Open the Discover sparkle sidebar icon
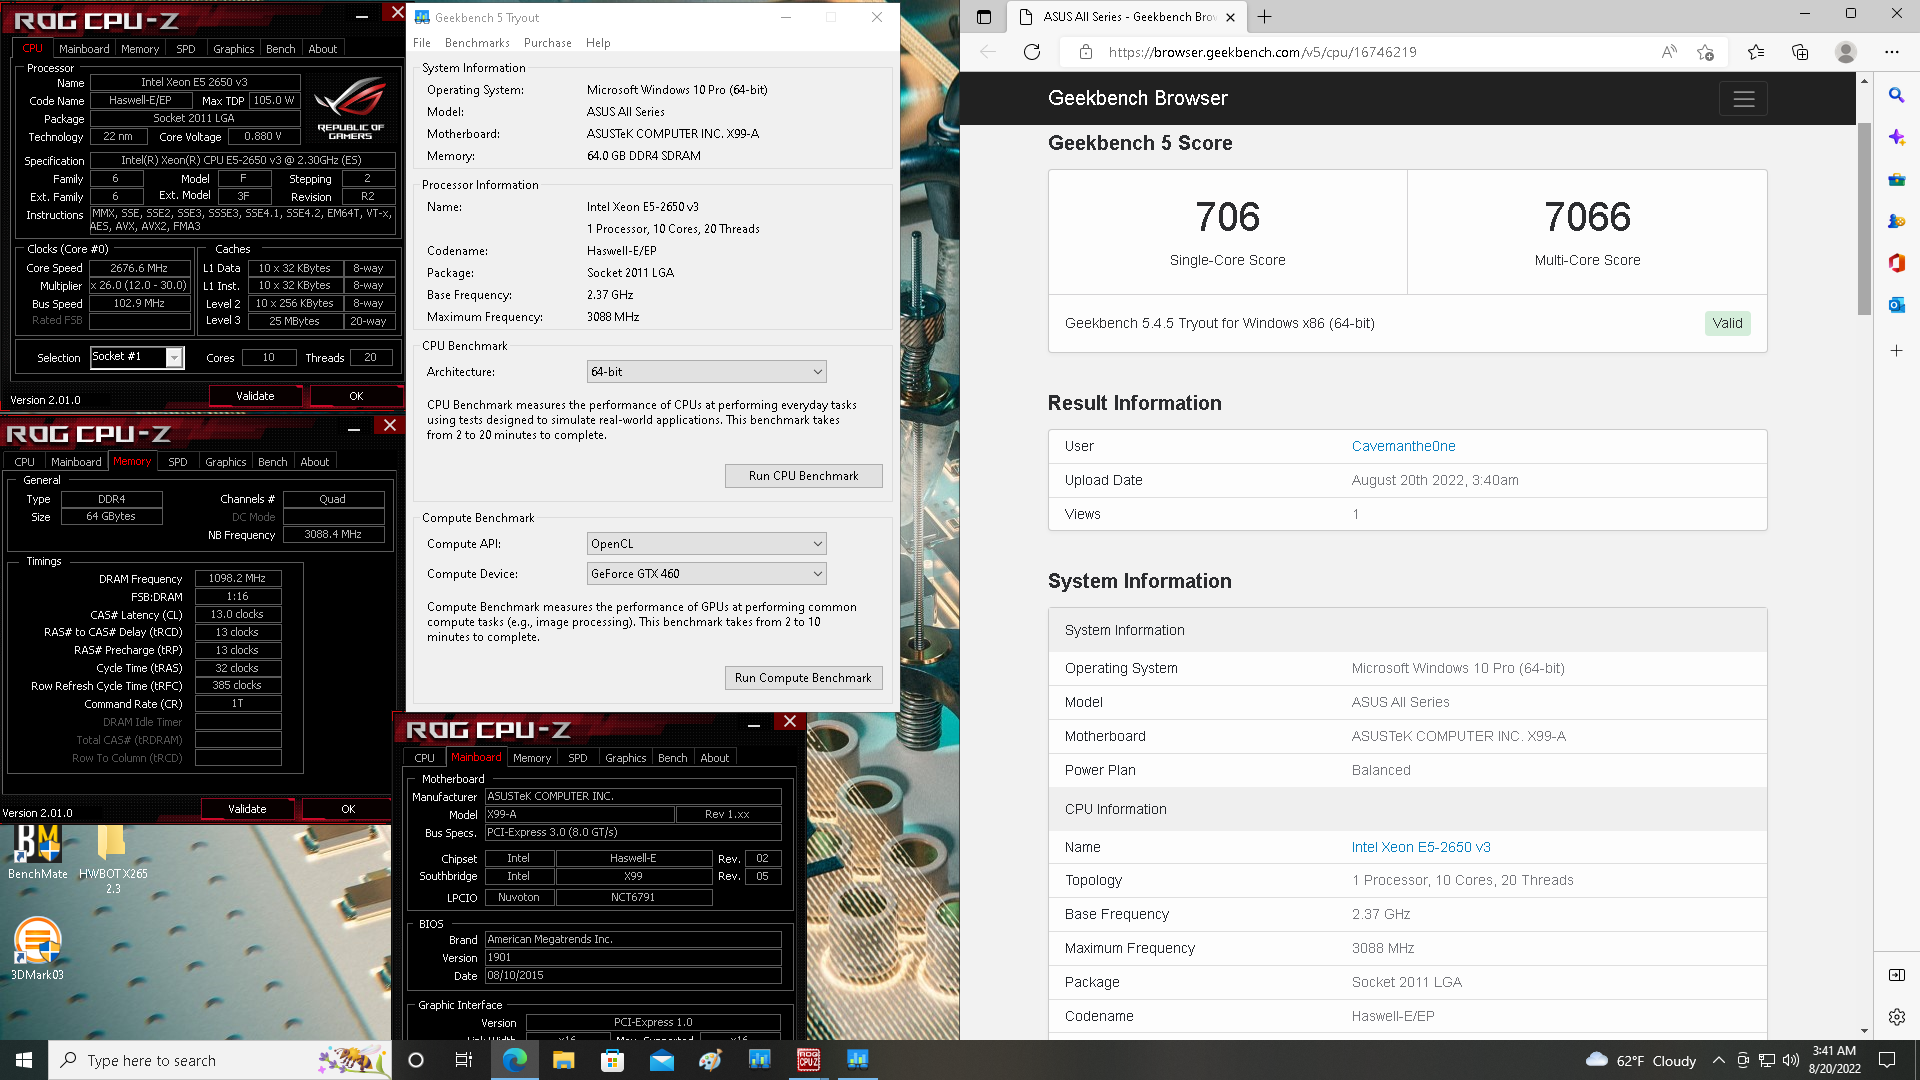Screen dimensions: 1920x1080 point(1896,137)
